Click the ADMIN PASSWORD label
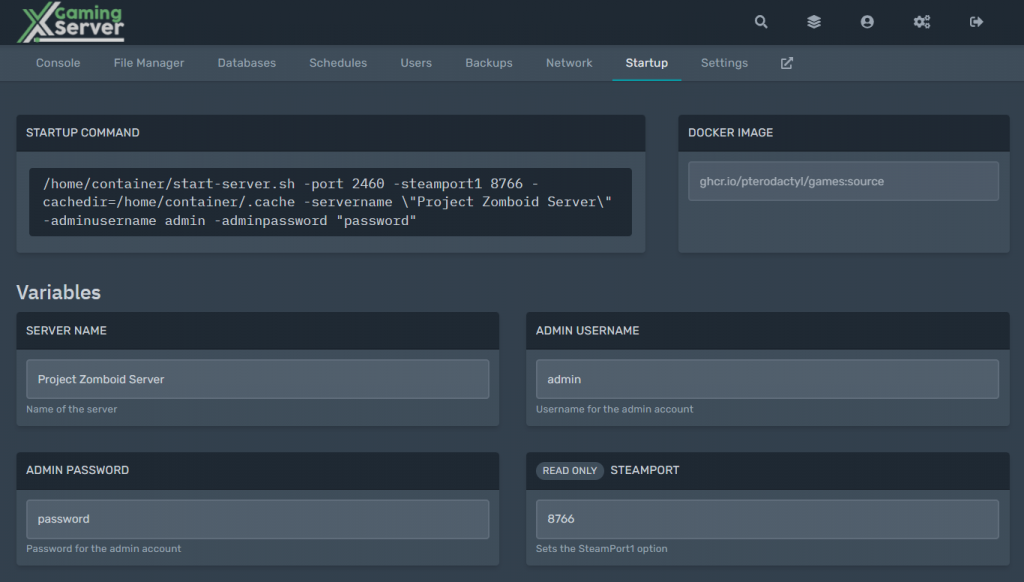This screenshot has width=1024, height=582. (x=77, y=470)
